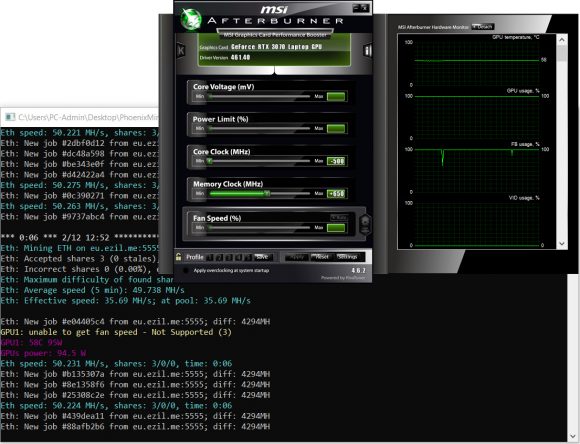Image resolution: width=580 pixels, height=444 pixels.
Task: Move the Memory Clock slider handle
Action: point(267,194)
